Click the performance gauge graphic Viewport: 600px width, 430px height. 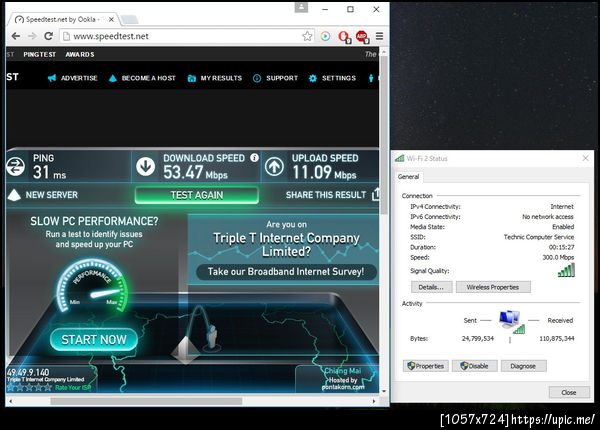92,286
